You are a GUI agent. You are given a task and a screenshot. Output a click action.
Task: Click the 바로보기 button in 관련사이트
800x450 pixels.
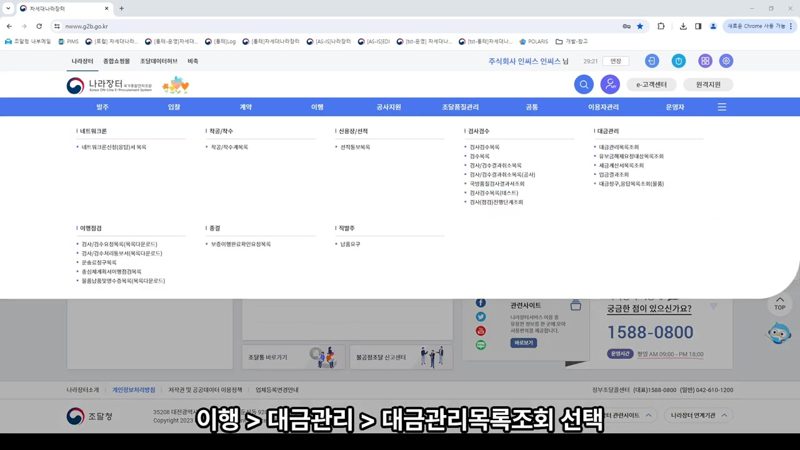(x=523, y=343)
